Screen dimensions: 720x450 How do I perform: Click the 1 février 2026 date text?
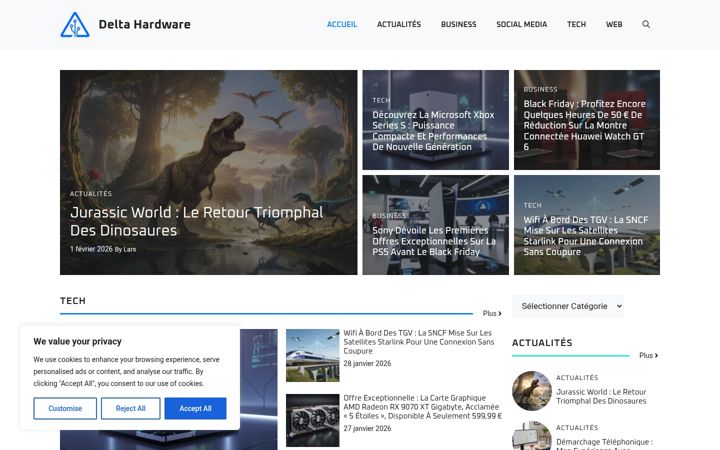tap(91, 249)
